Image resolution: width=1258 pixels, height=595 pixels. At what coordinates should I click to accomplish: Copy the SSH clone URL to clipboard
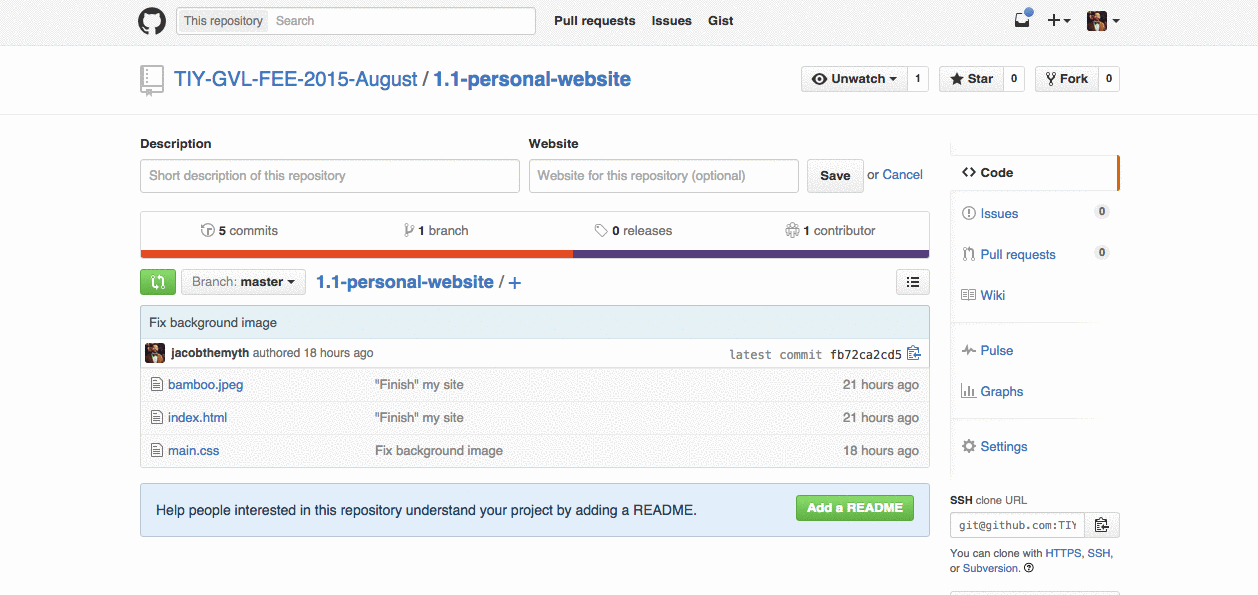(1101, 525)
